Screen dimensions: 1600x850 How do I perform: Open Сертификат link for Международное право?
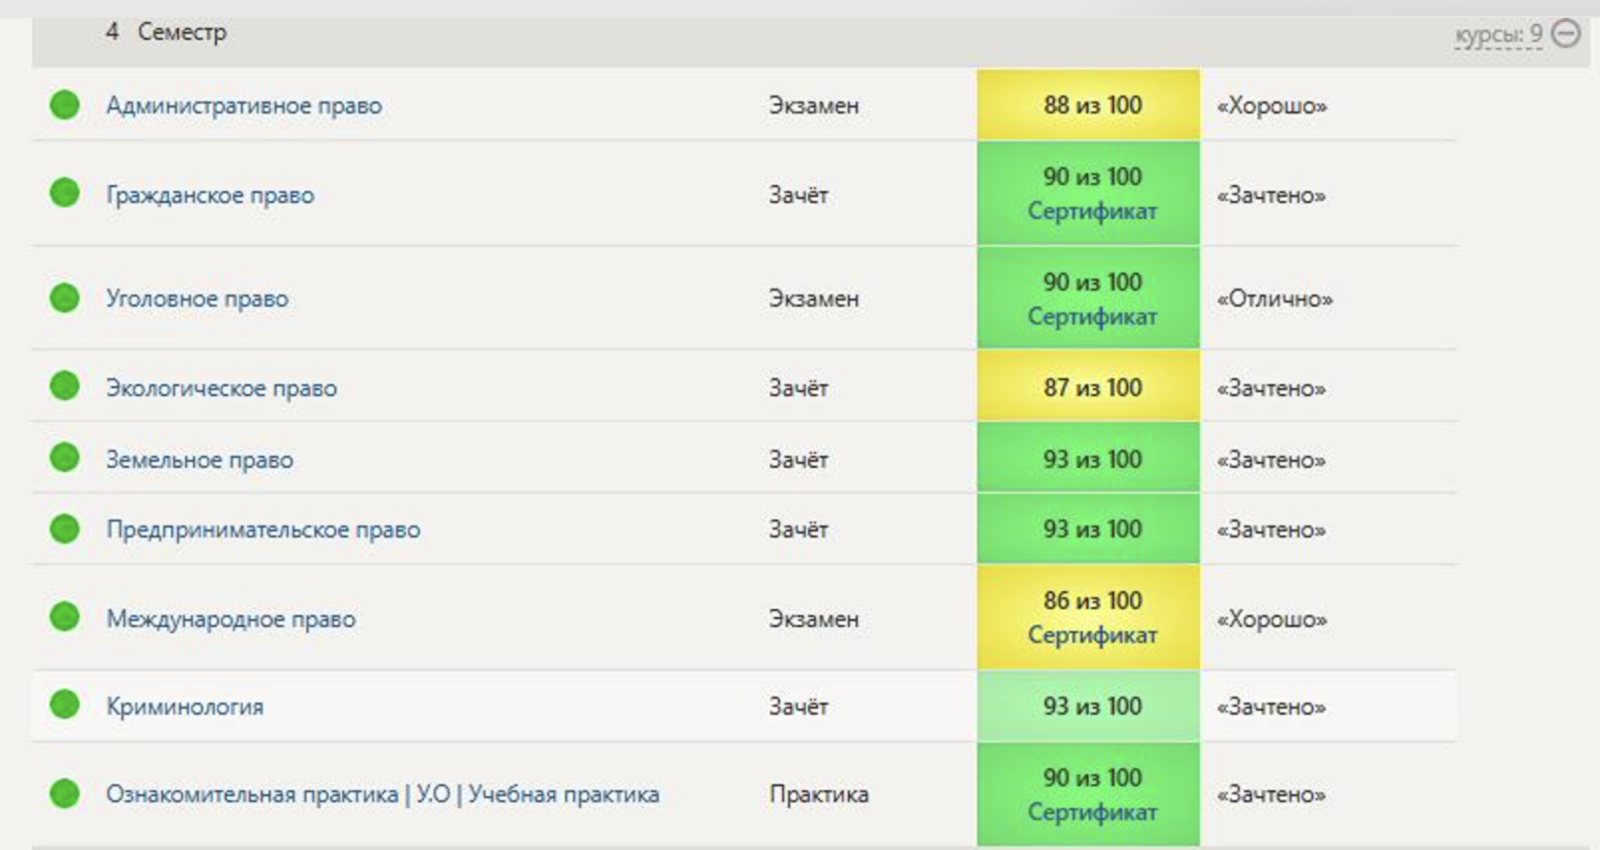1092,636
